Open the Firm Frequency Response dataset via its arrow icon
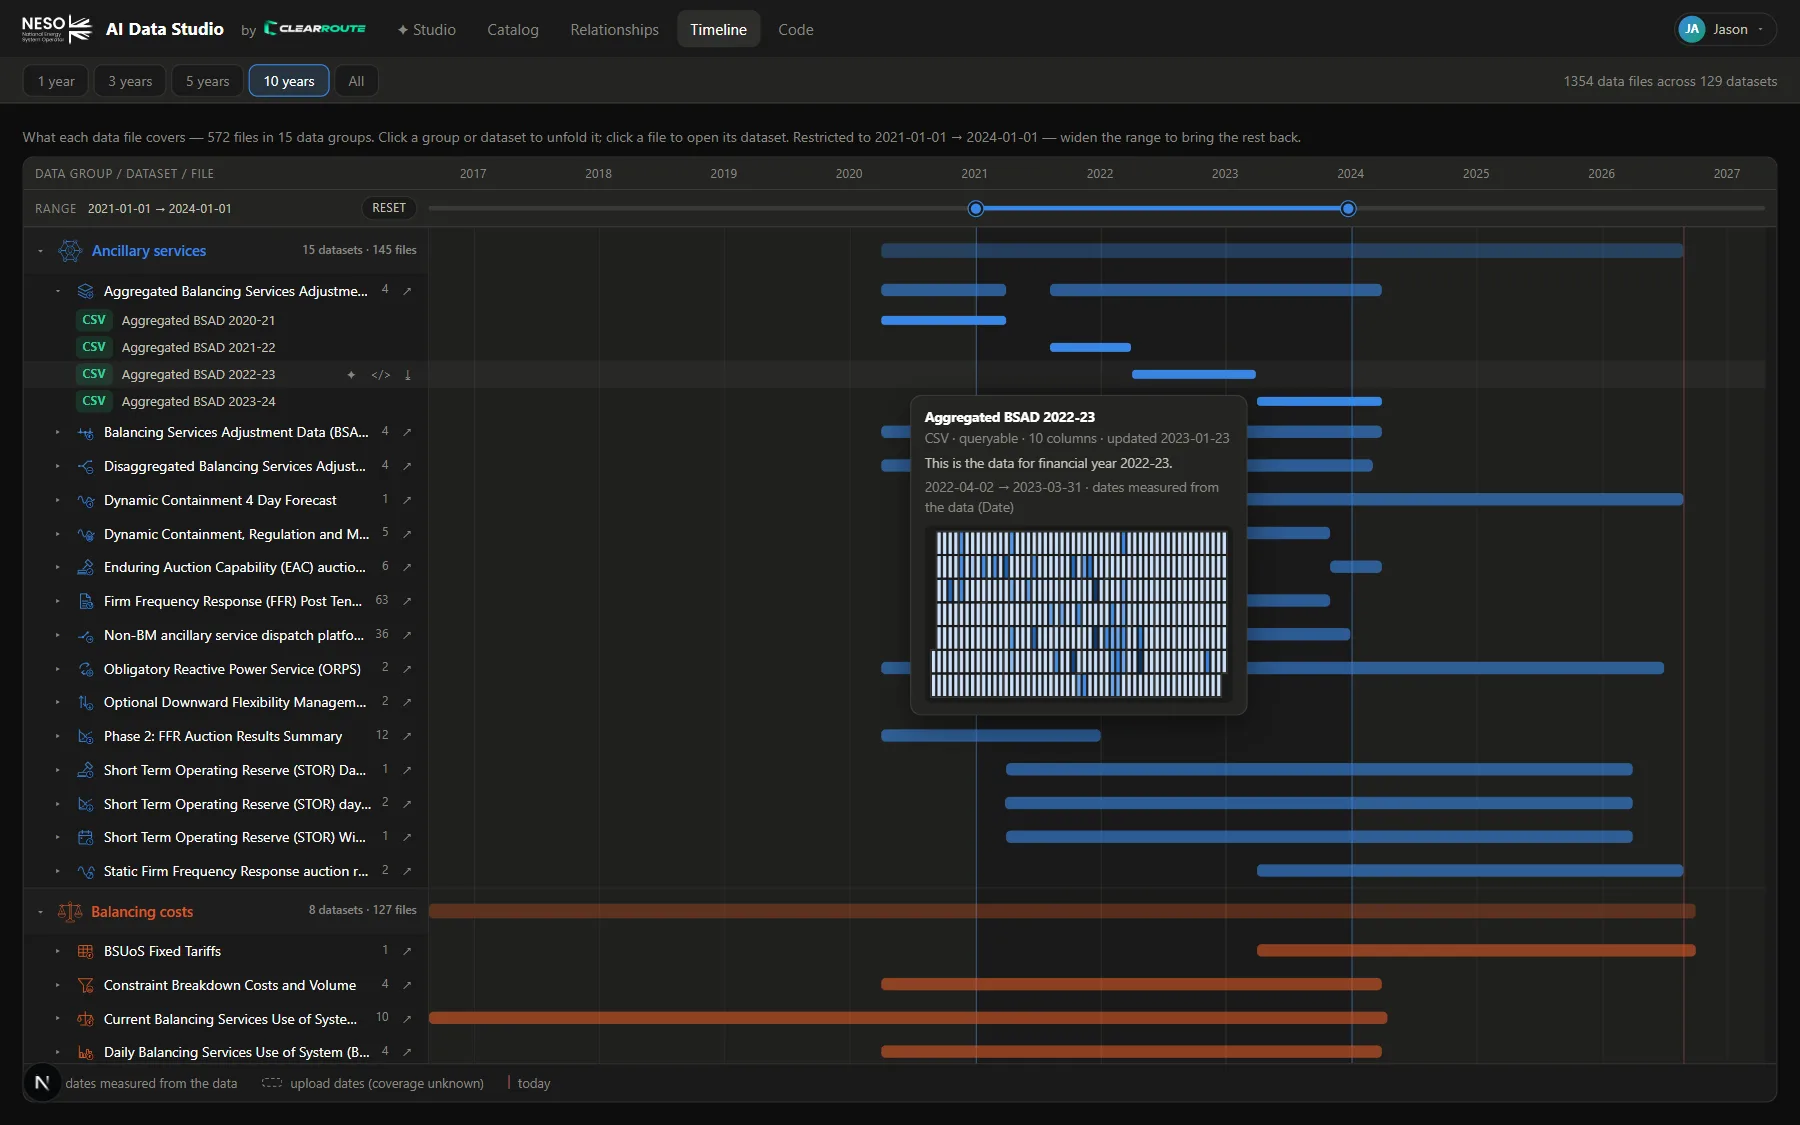 tap(407, 601)
